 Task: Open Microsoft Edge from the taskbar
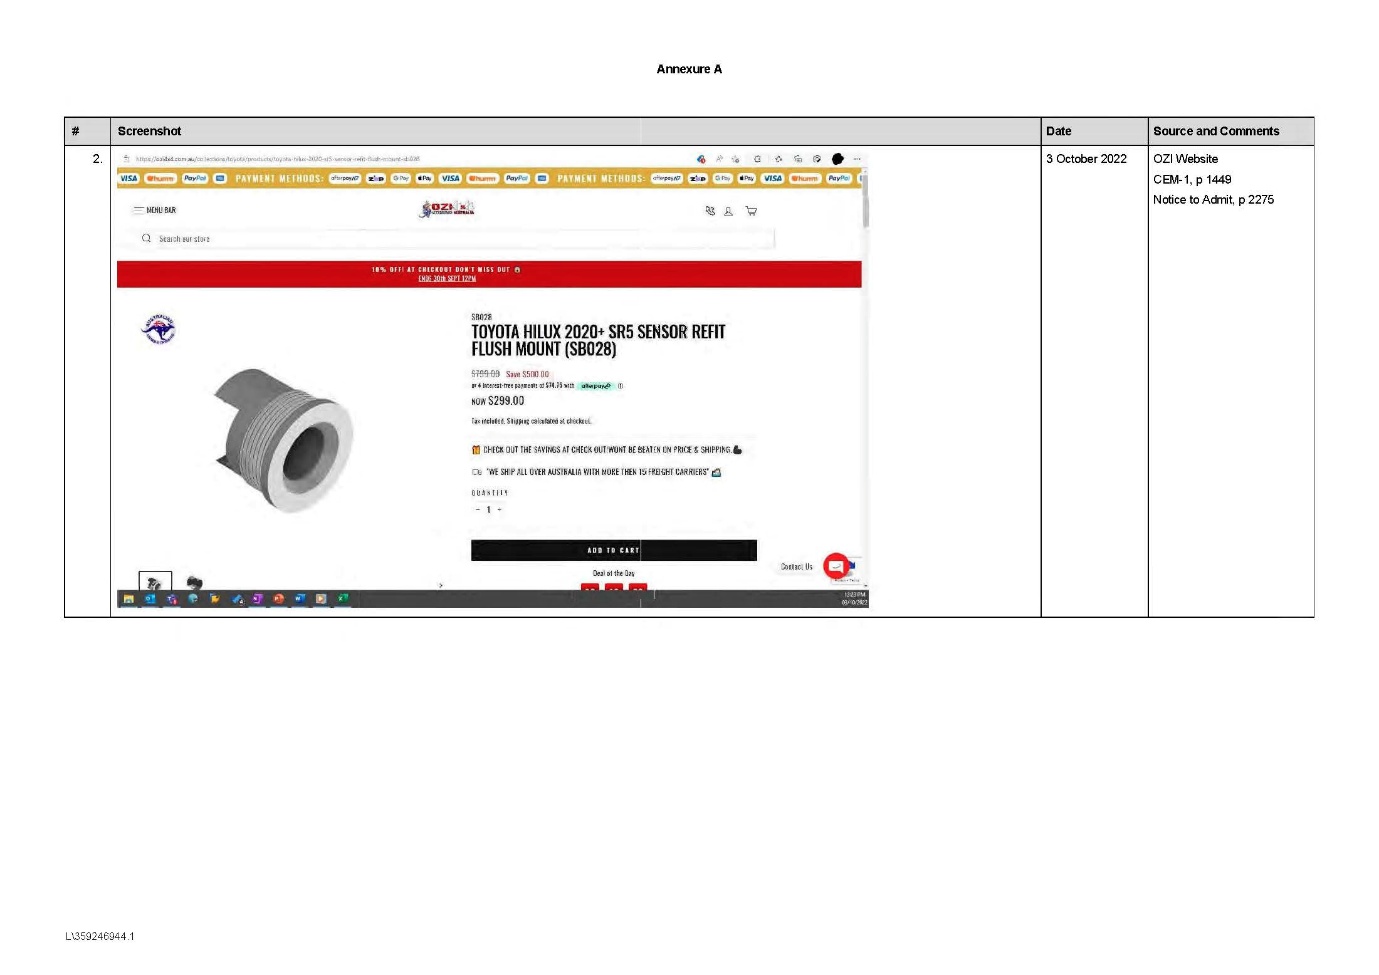tap(193, 599)
